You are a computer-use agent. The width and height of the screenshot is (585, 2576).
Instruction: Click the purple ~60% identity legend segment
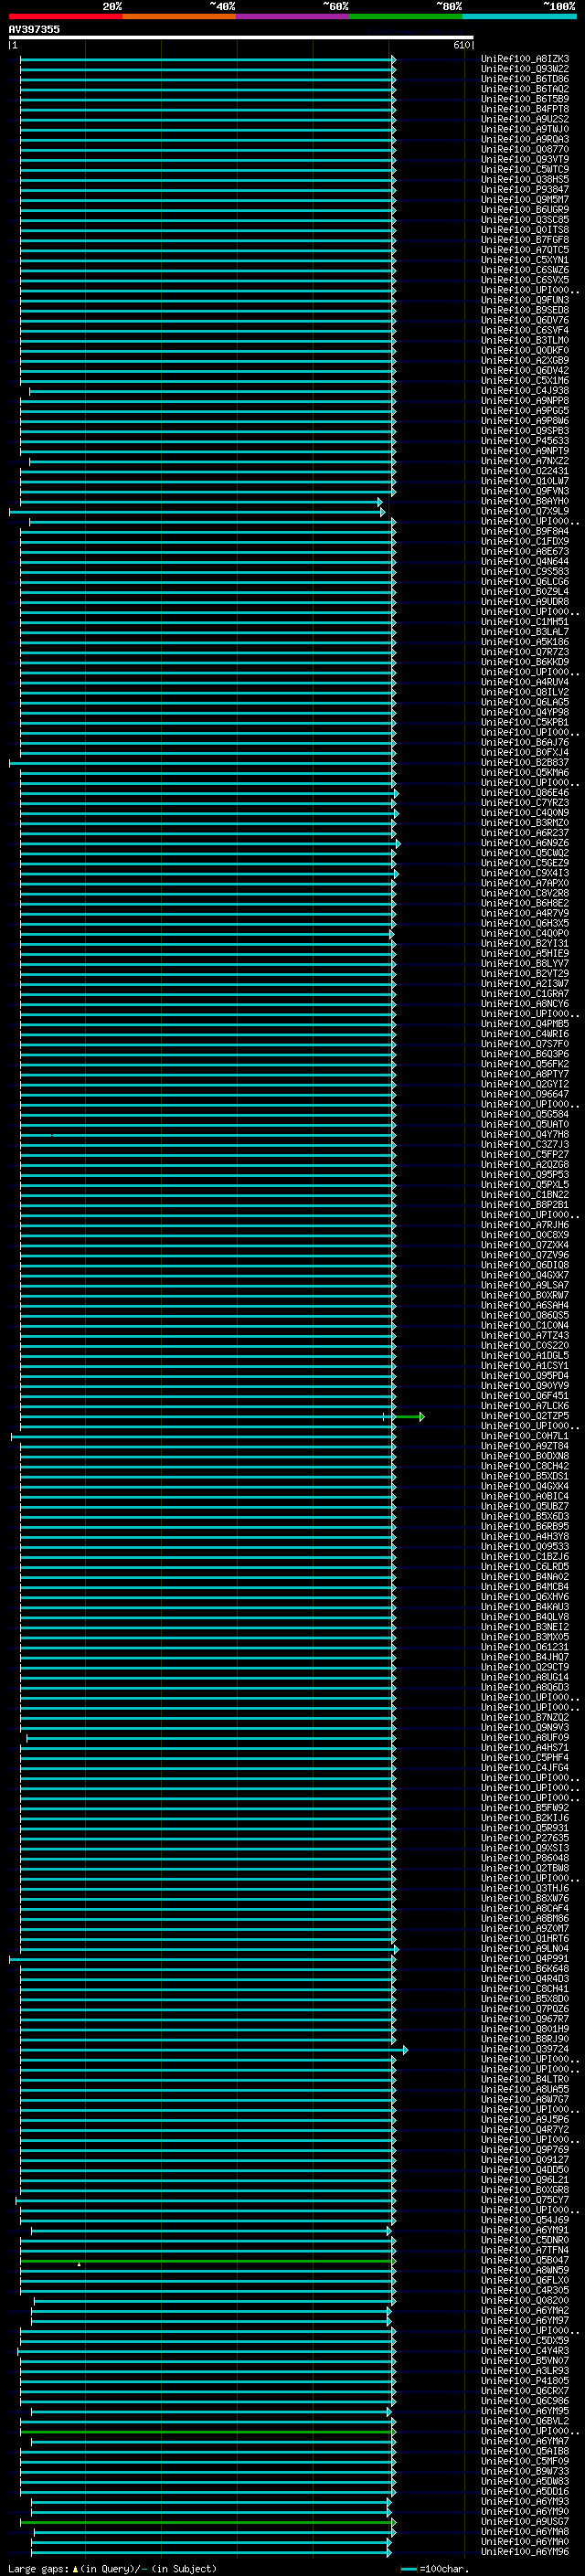click(292, 16)
